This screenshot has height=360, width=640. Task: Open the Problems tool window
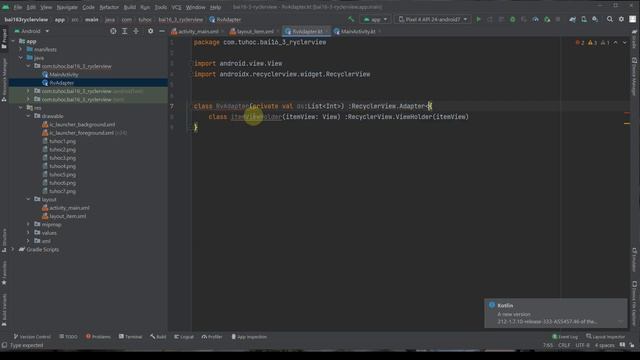coord(98,337)
